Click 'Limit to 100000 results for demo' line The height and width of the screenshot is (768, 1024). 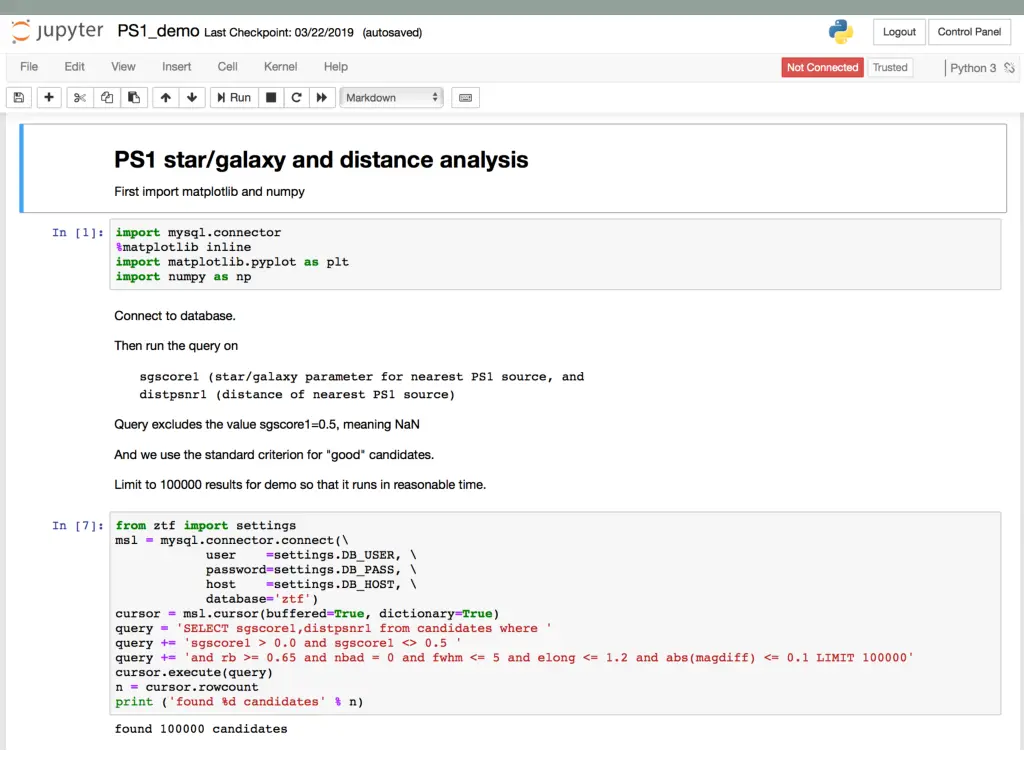tap(300, 485)
